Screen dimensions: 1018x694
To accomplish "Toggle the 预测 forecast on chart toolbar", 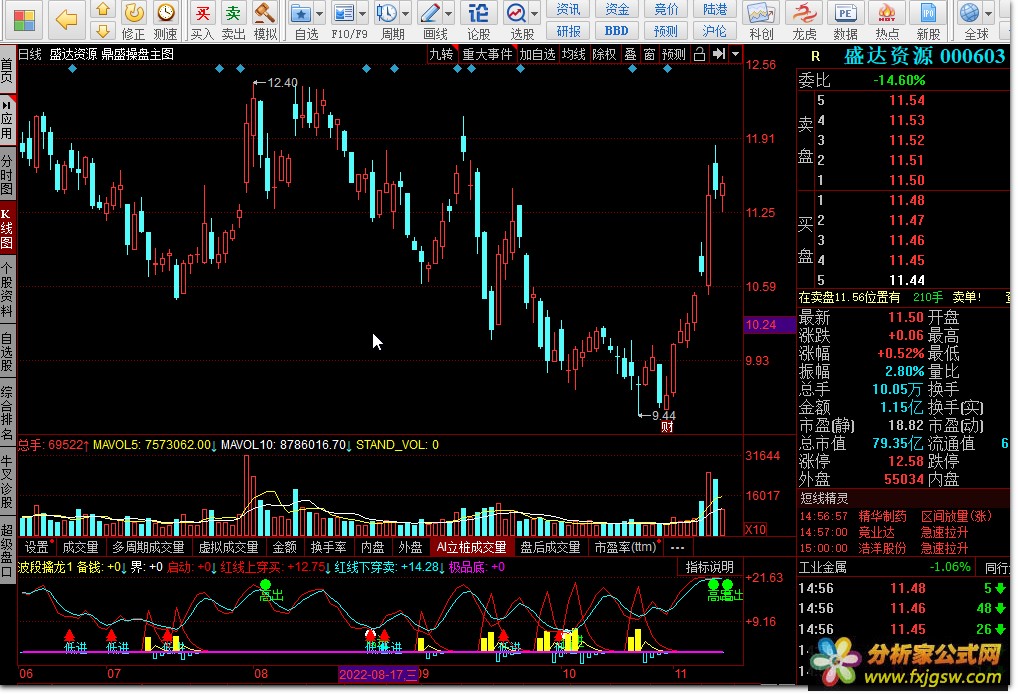I will (x=674, y=54).
